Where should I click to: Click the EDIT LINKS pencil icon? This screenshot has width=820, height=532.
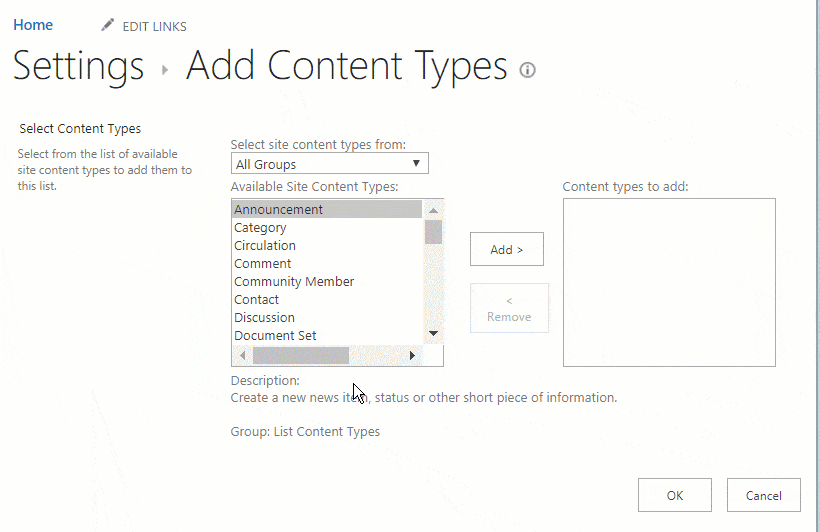coord(108,25)
